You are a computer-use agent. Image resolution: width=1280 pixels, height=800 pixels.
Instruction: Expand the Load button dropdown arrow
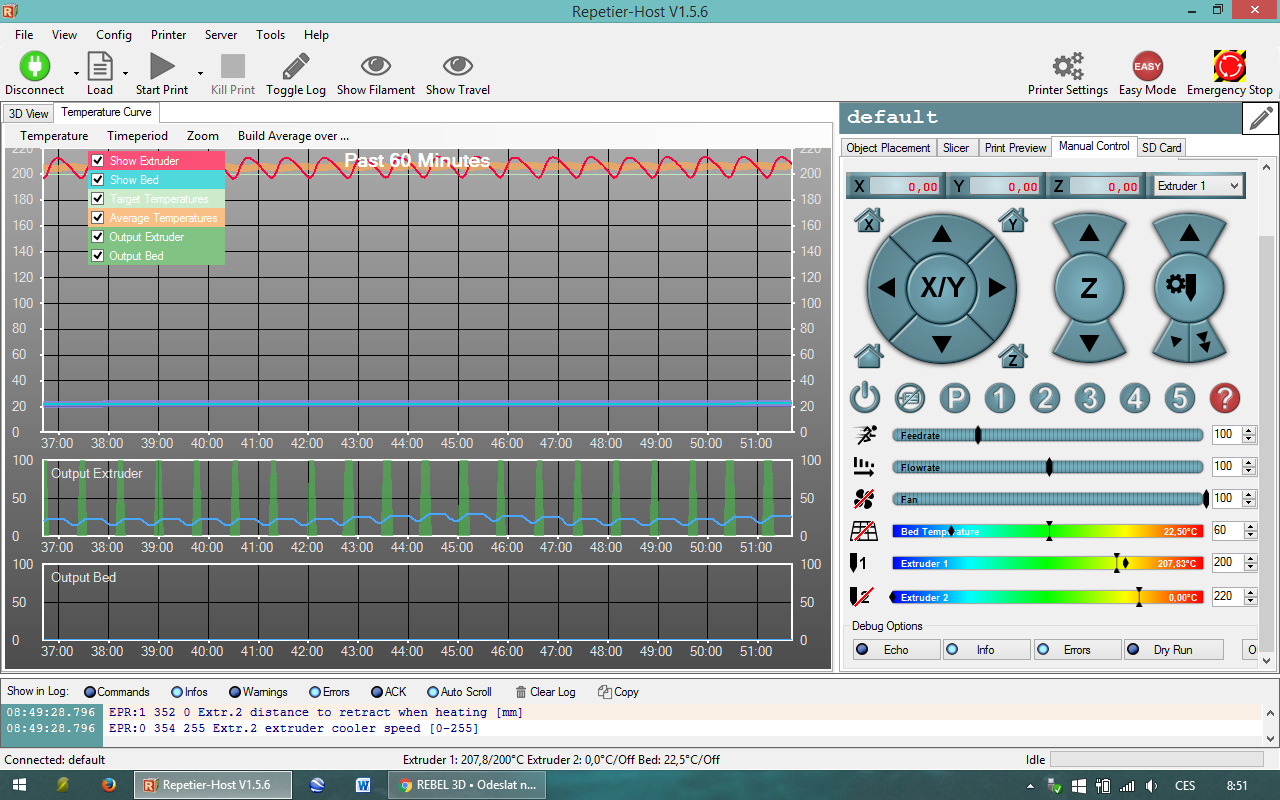point(125,73)
